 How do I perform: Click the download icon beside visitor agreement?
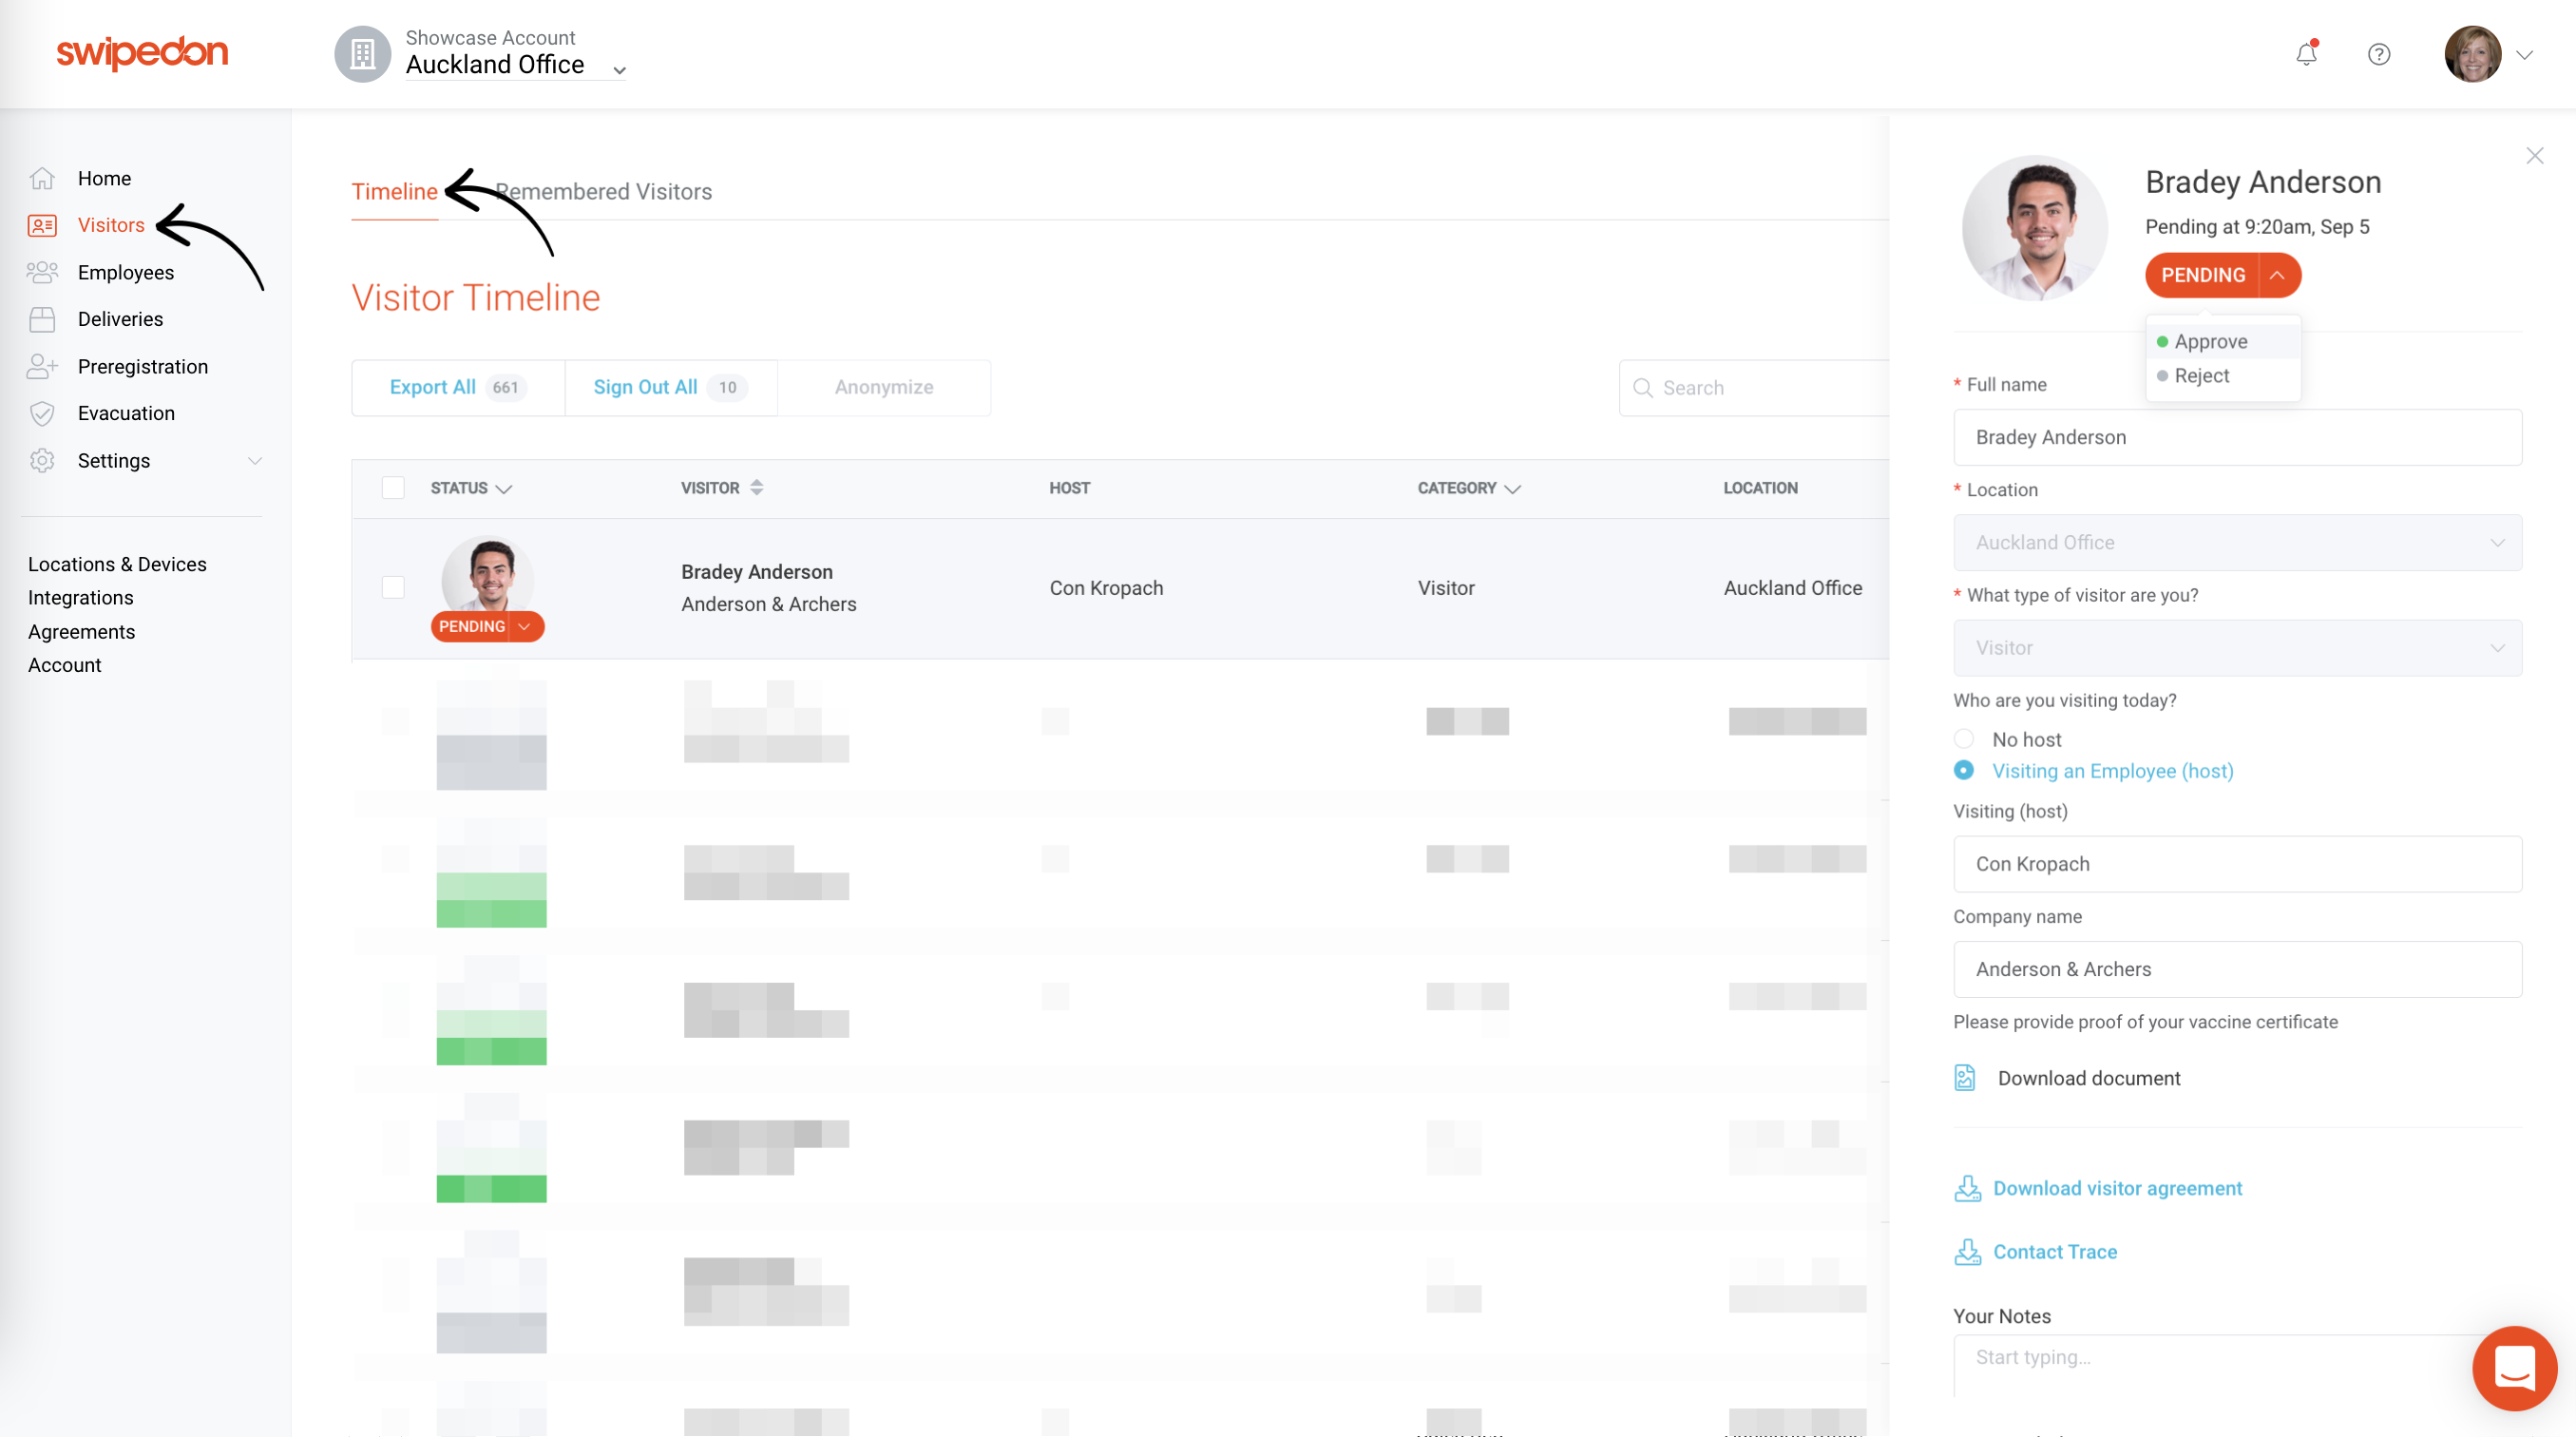pyautogui.click(x=1967, y=1188)
